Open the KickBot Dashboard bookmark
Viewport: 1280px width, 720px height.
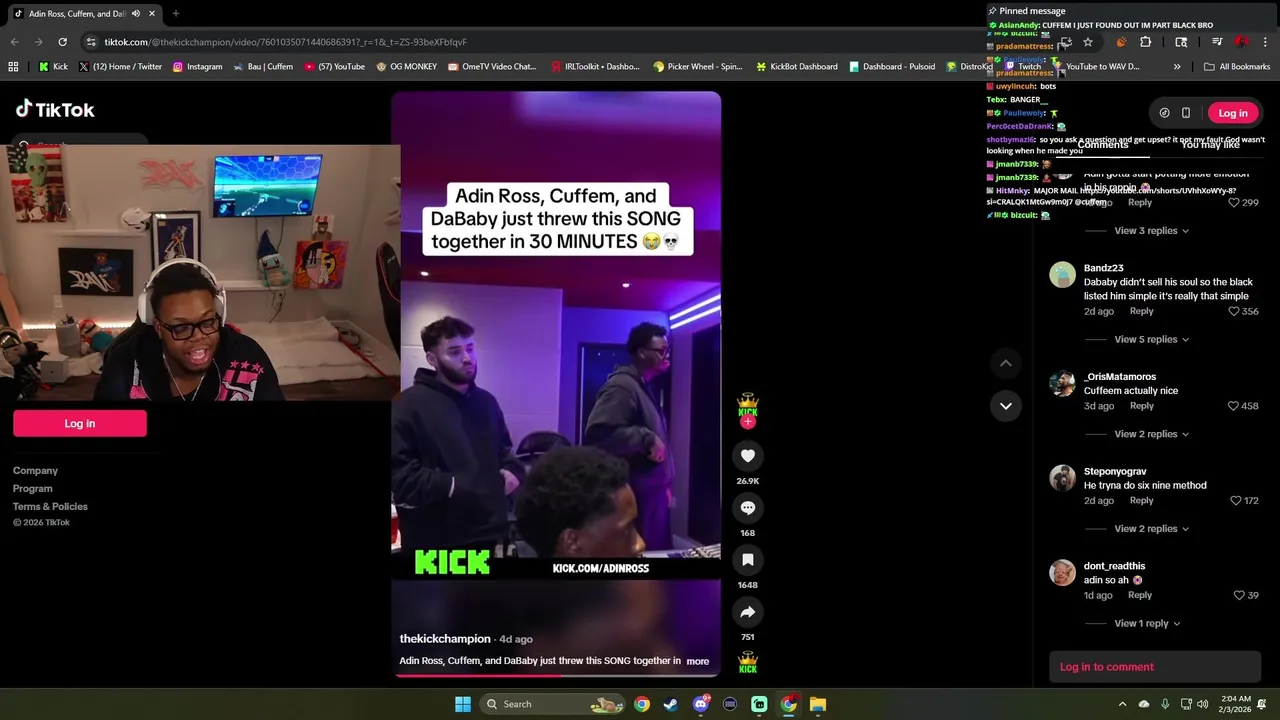(x=796, y=67)
